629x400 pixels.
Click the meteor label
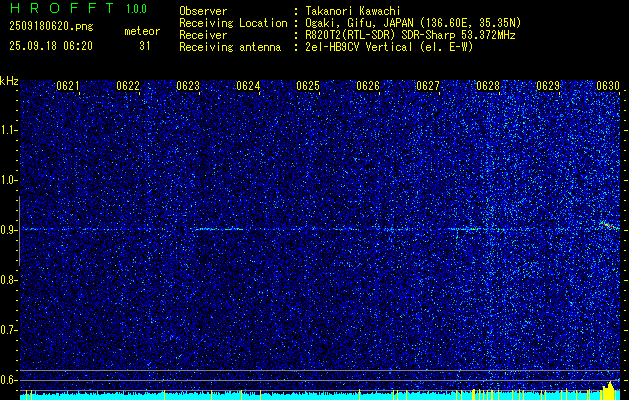click(142, 31)
